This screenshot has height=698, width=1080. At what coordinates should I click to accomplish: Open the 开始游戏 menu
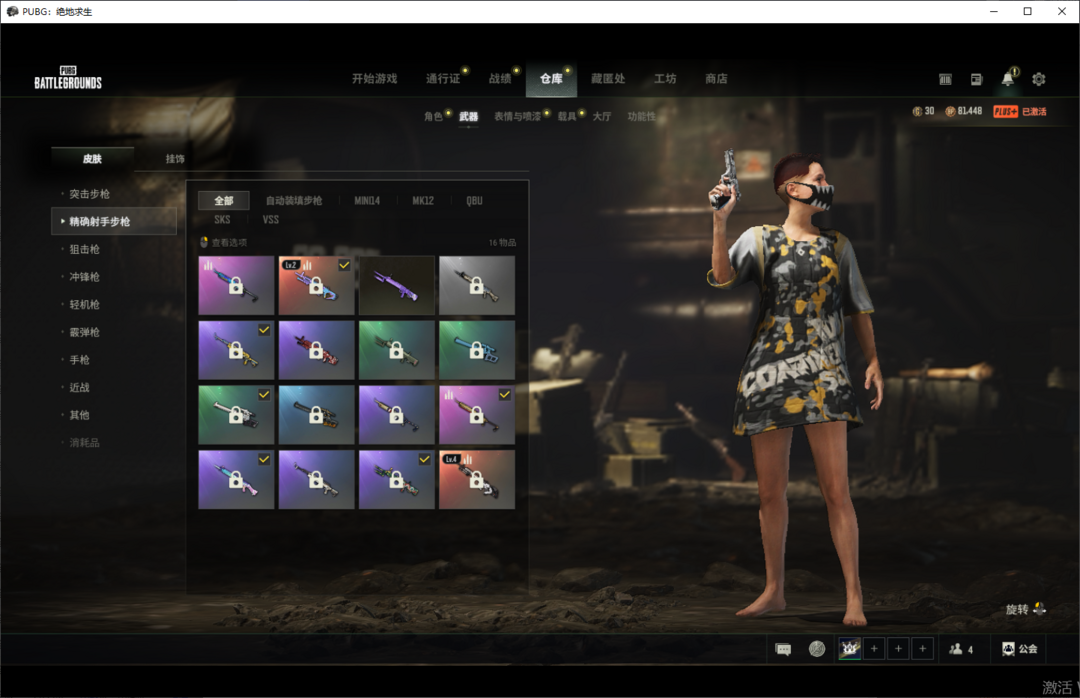tap(375, 79)
